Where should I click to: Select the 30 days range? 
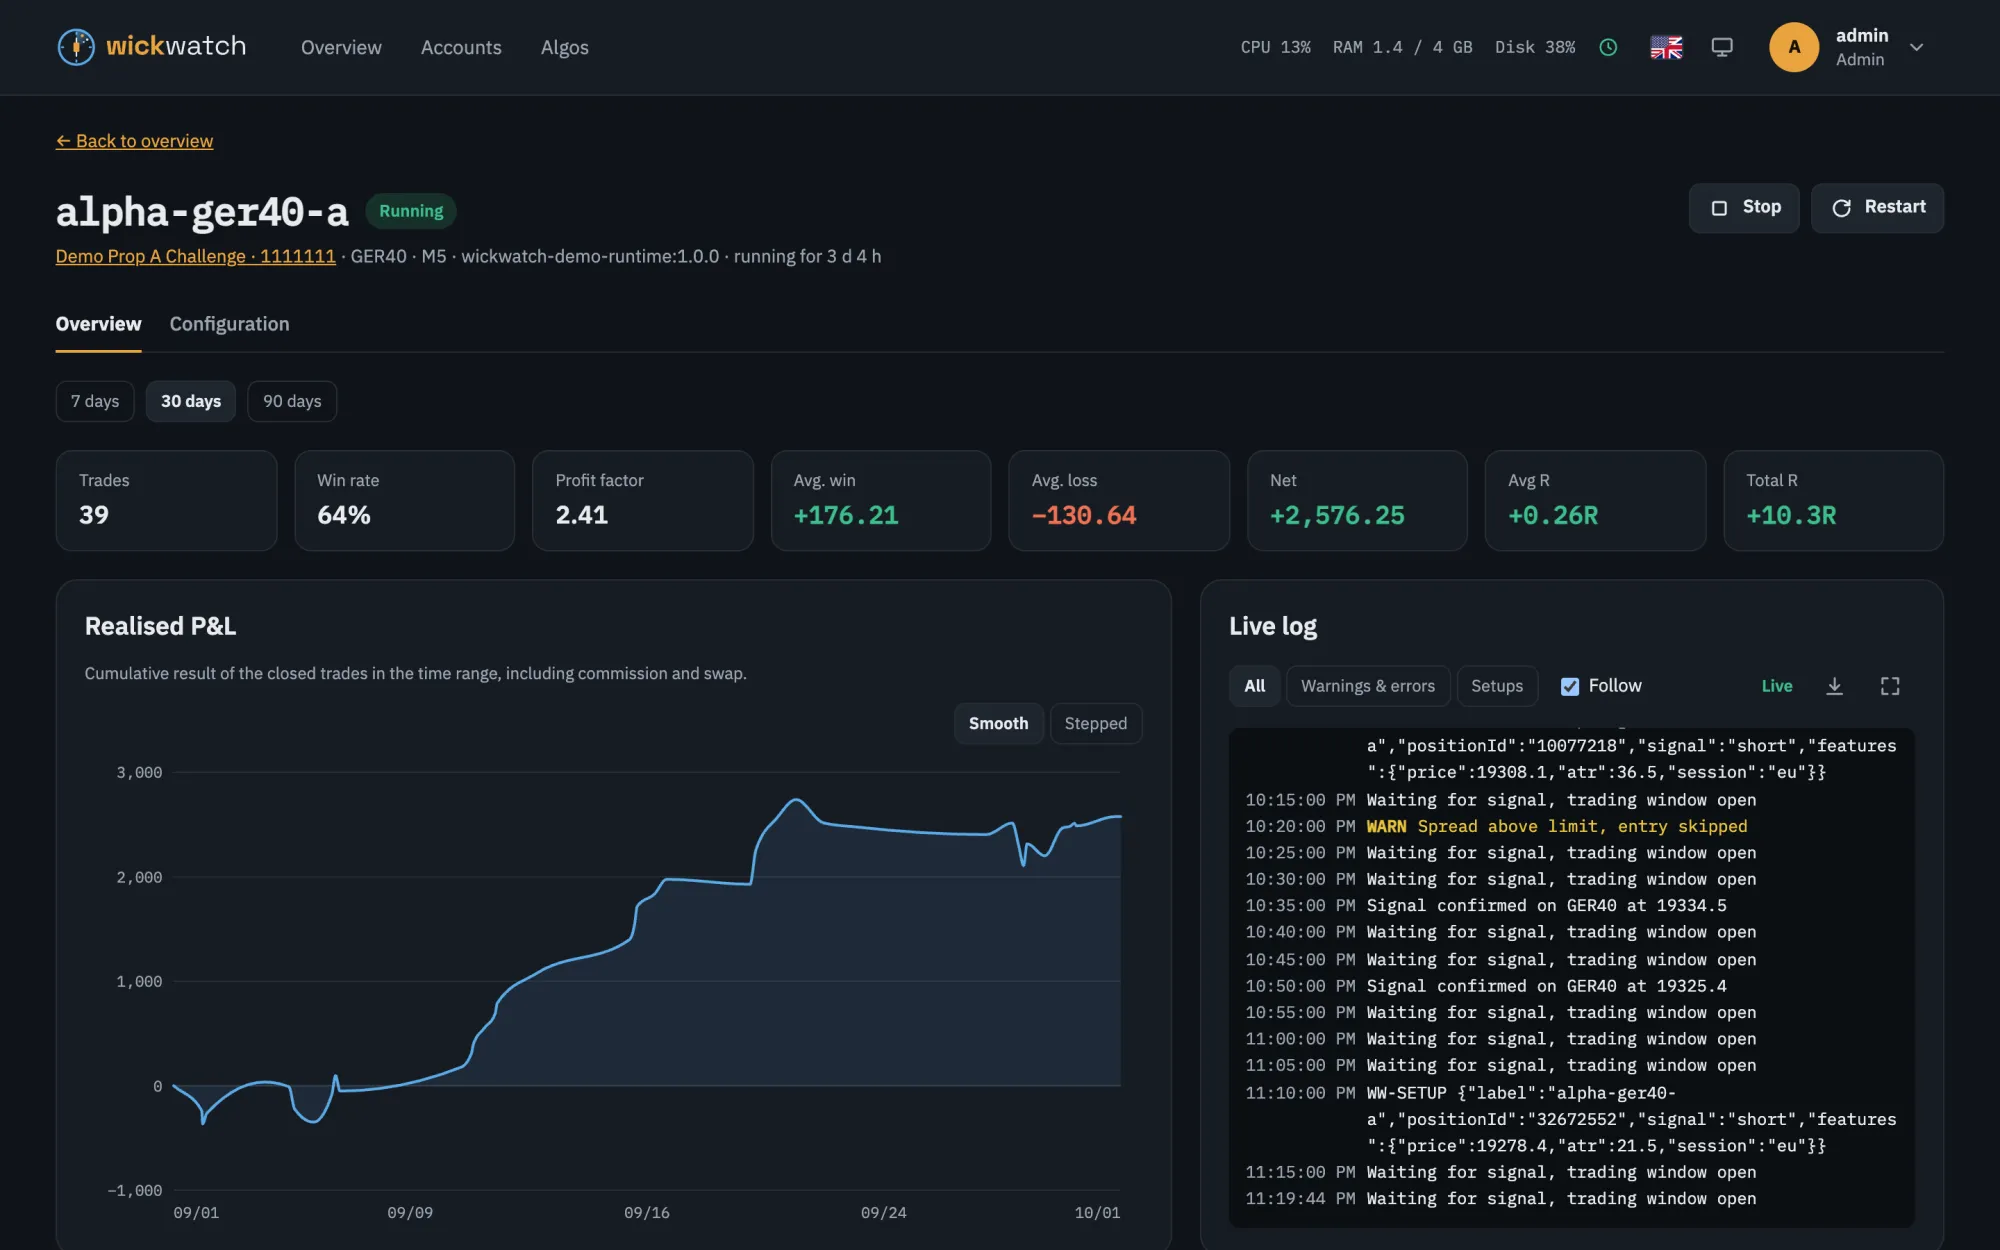pyautogui.click(x=191, y=401)
